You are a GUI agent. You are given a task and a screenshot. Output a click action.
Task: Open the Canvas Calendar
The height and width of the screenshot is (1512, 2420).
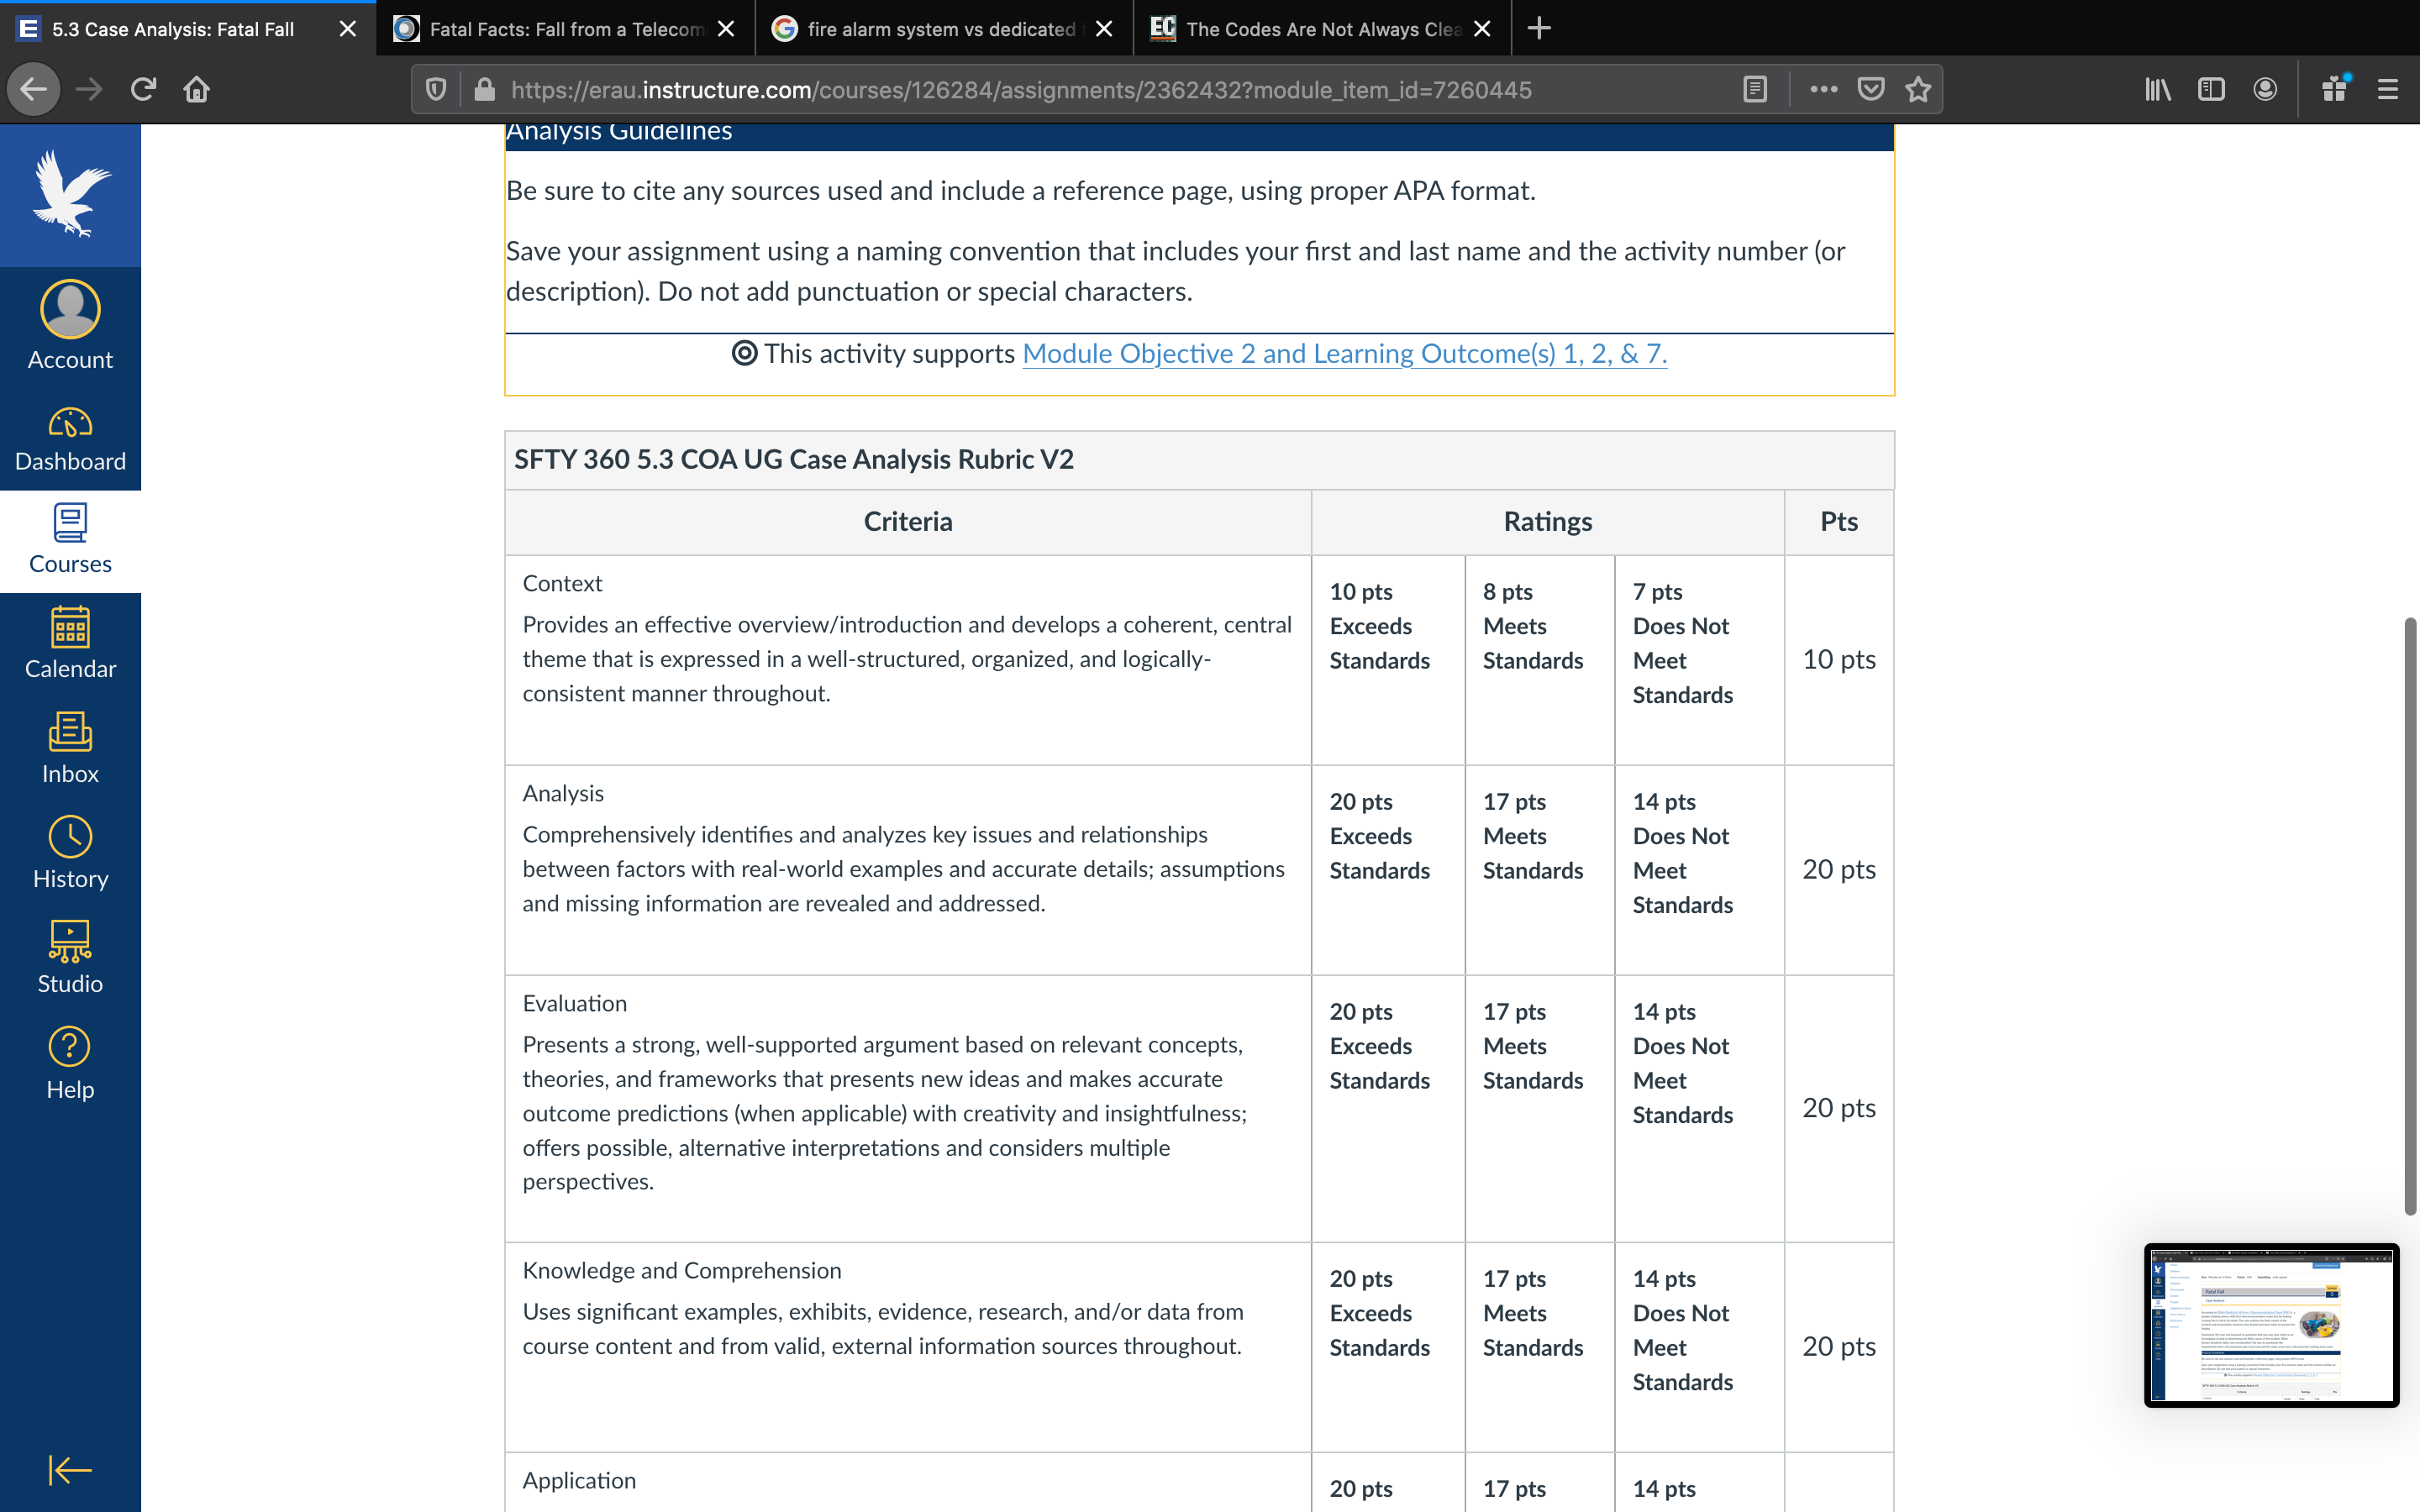(70, 645)
